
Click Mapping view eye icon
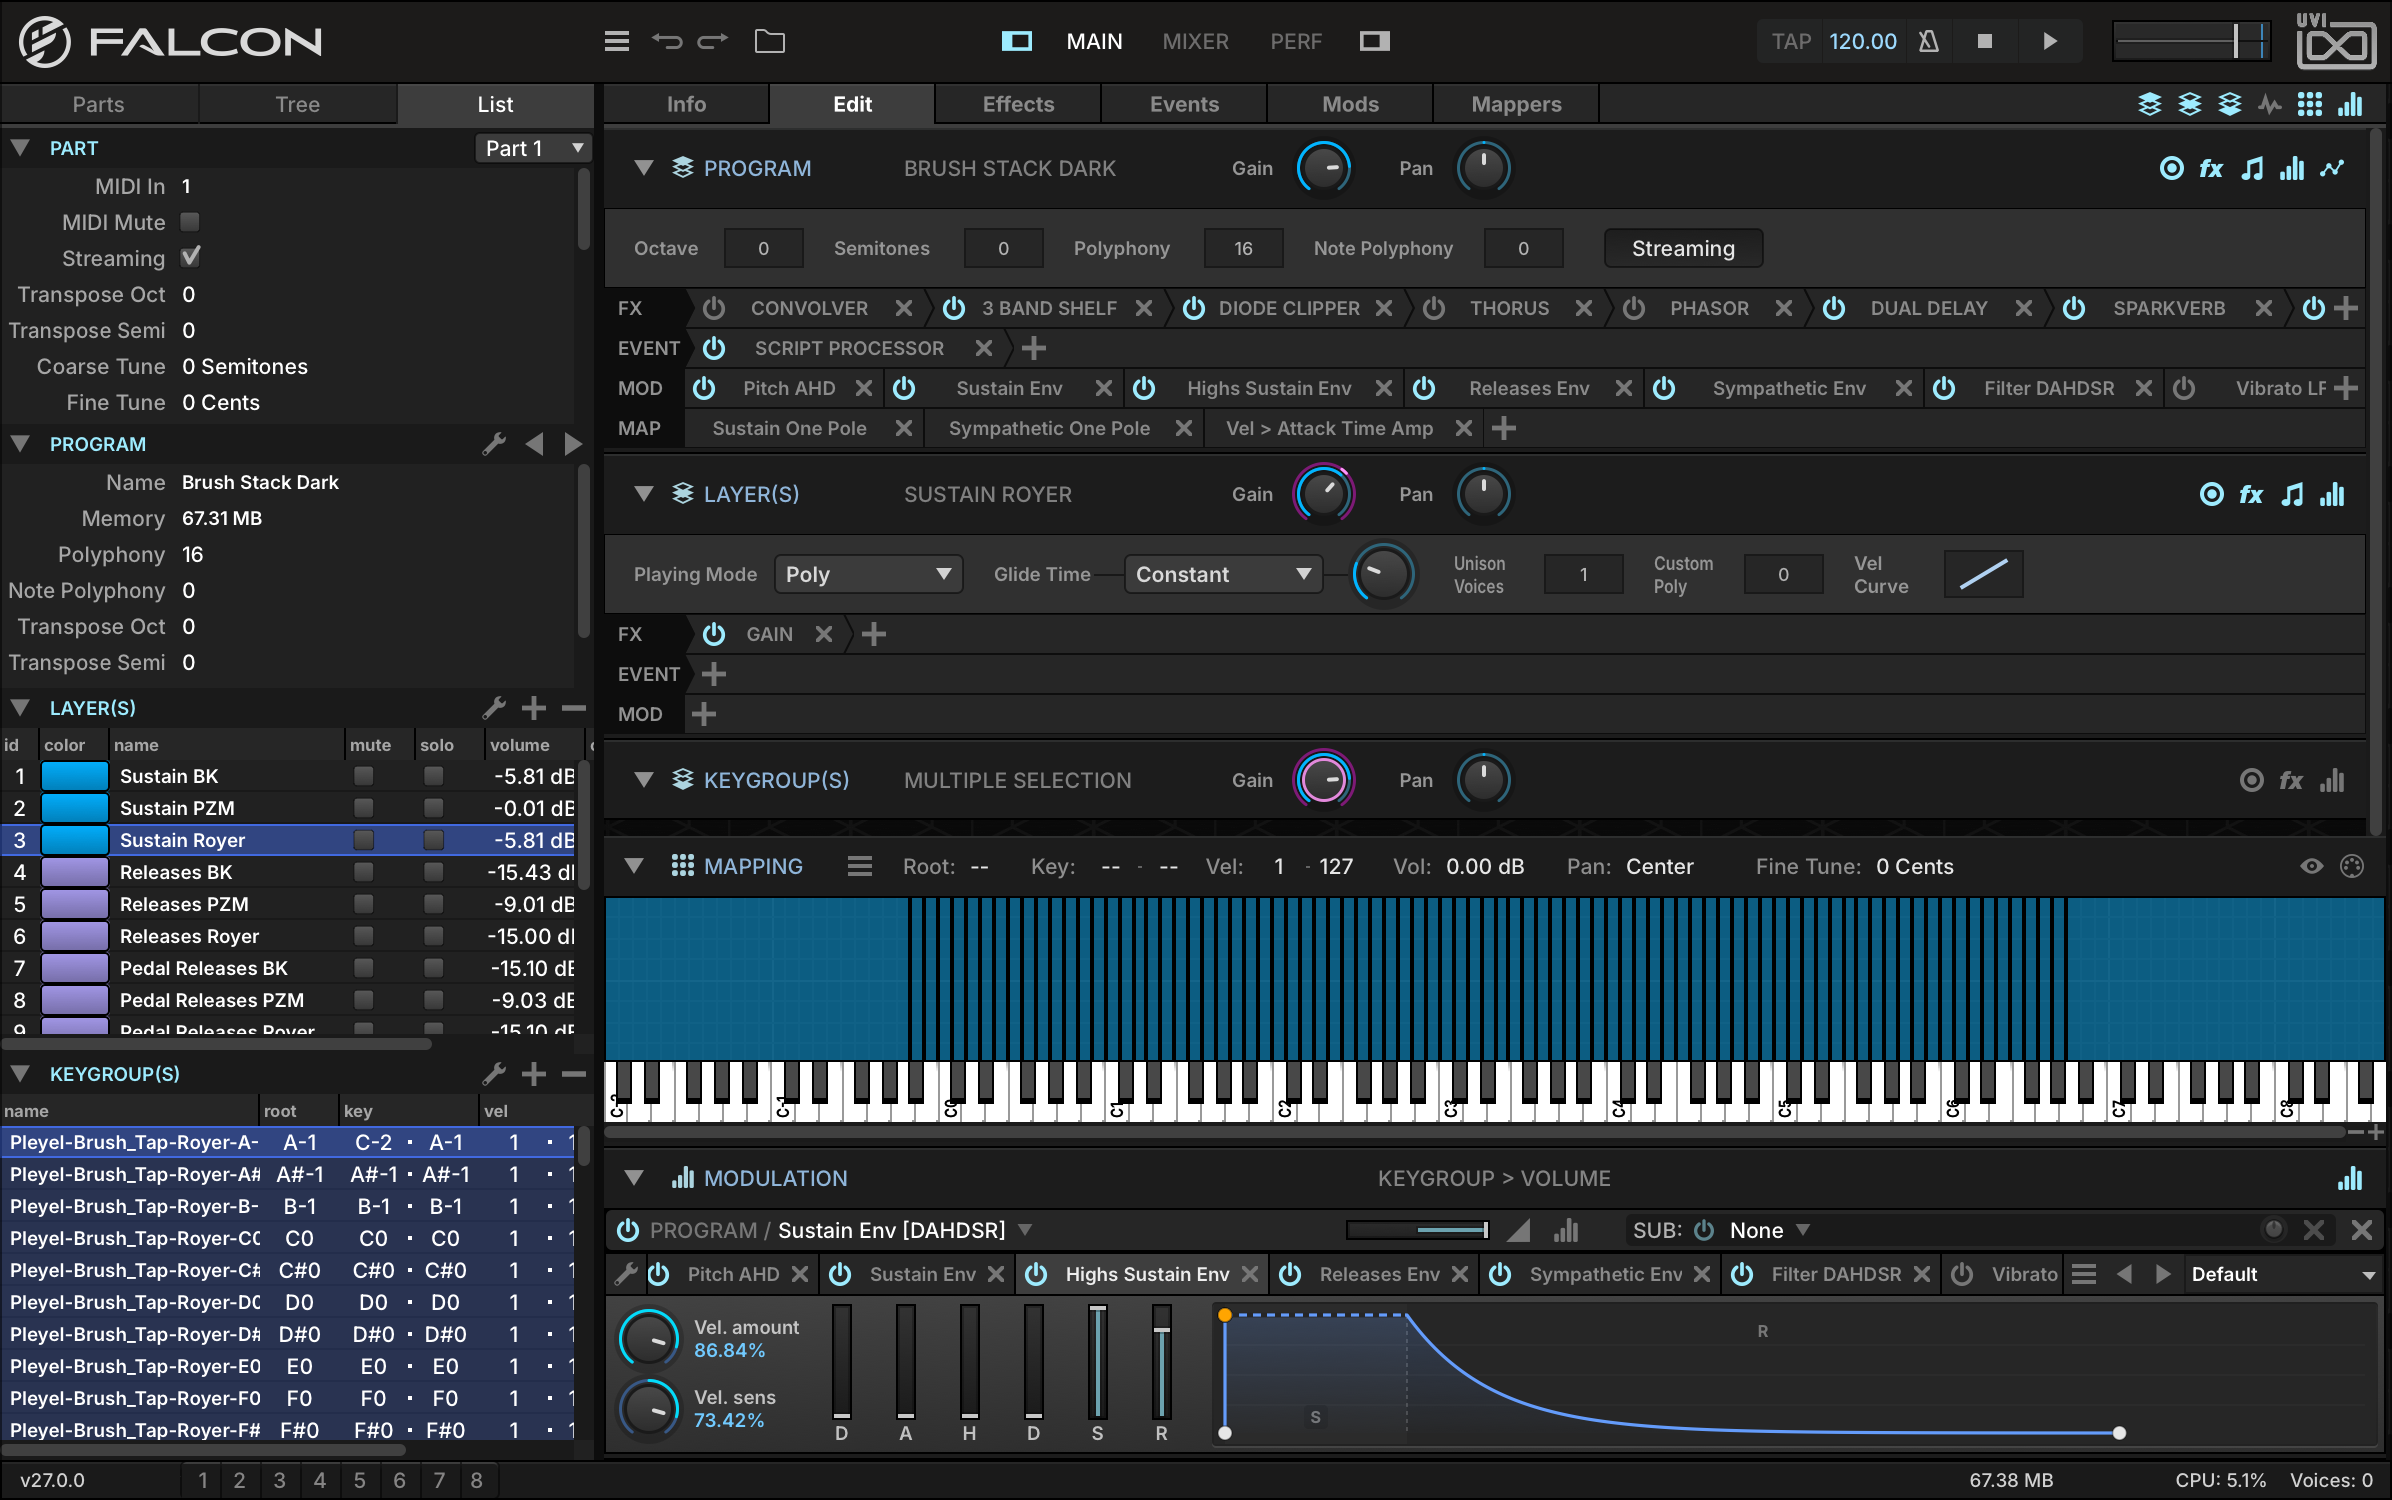point(2311,866)
